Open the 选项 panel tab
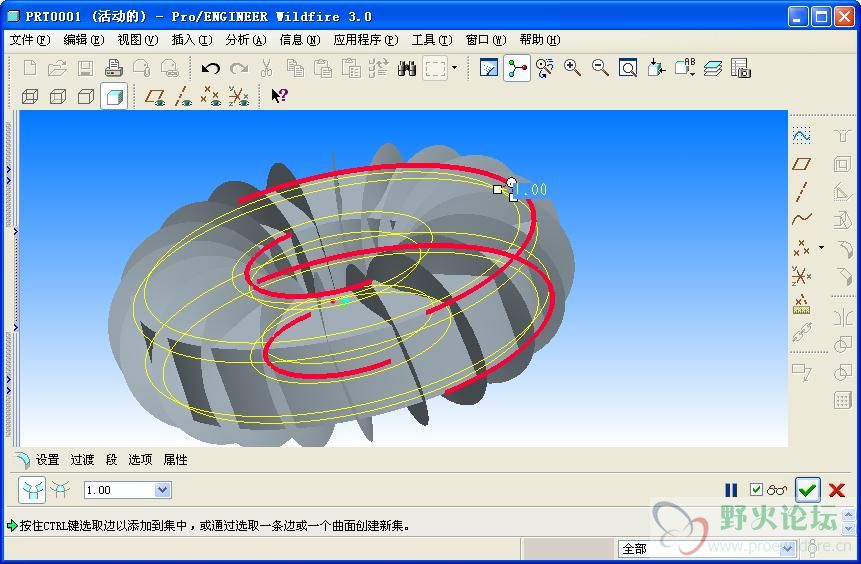The image size is (861, 564). (x=140, y=460)
